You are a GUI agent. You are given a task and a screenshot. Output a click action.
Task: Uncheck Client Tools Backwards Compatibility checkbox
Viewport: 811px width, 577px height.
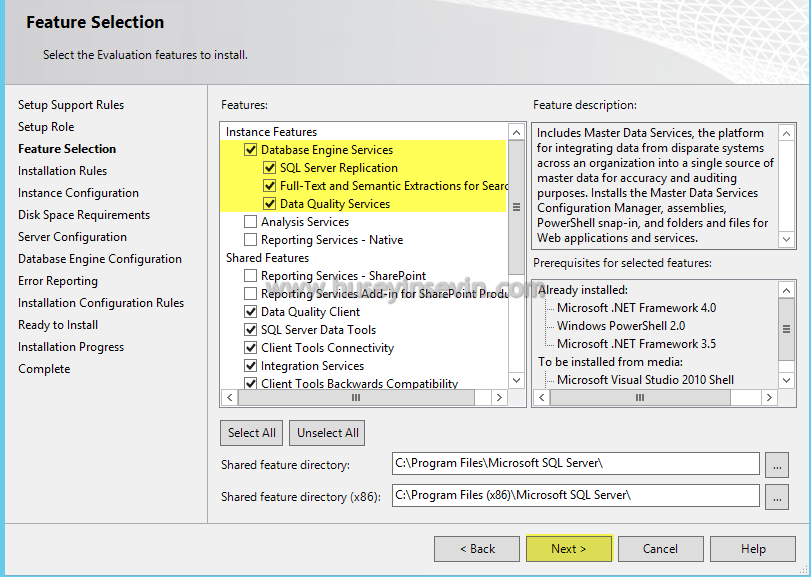[250, 384]
